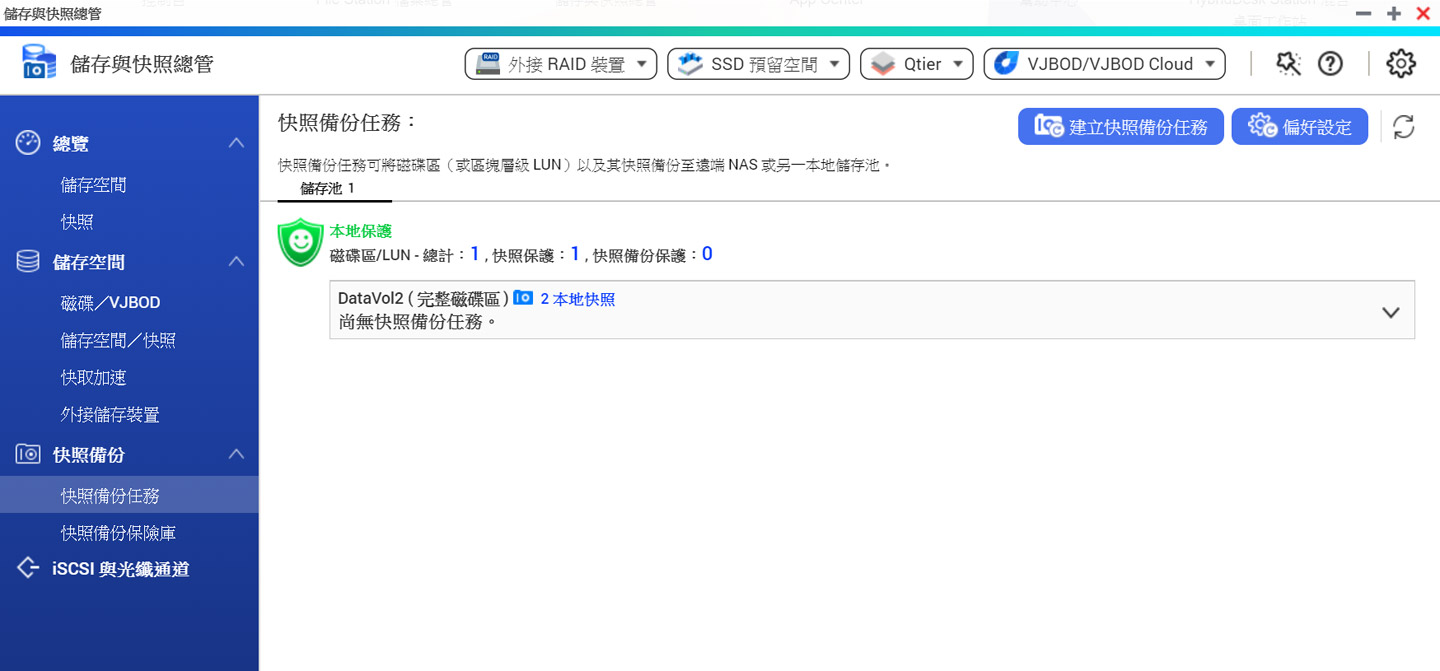
Task: Collapse the 總覽 sidebar section
Action: point(236,143)
